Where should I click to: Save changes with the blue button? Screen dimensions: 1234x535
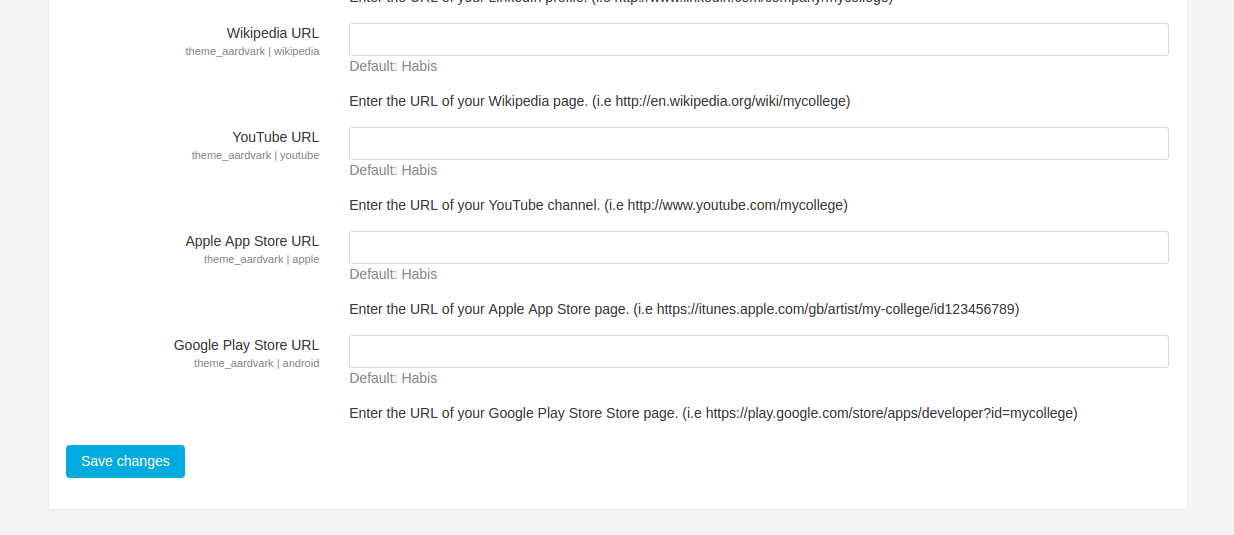click(125, 461)
